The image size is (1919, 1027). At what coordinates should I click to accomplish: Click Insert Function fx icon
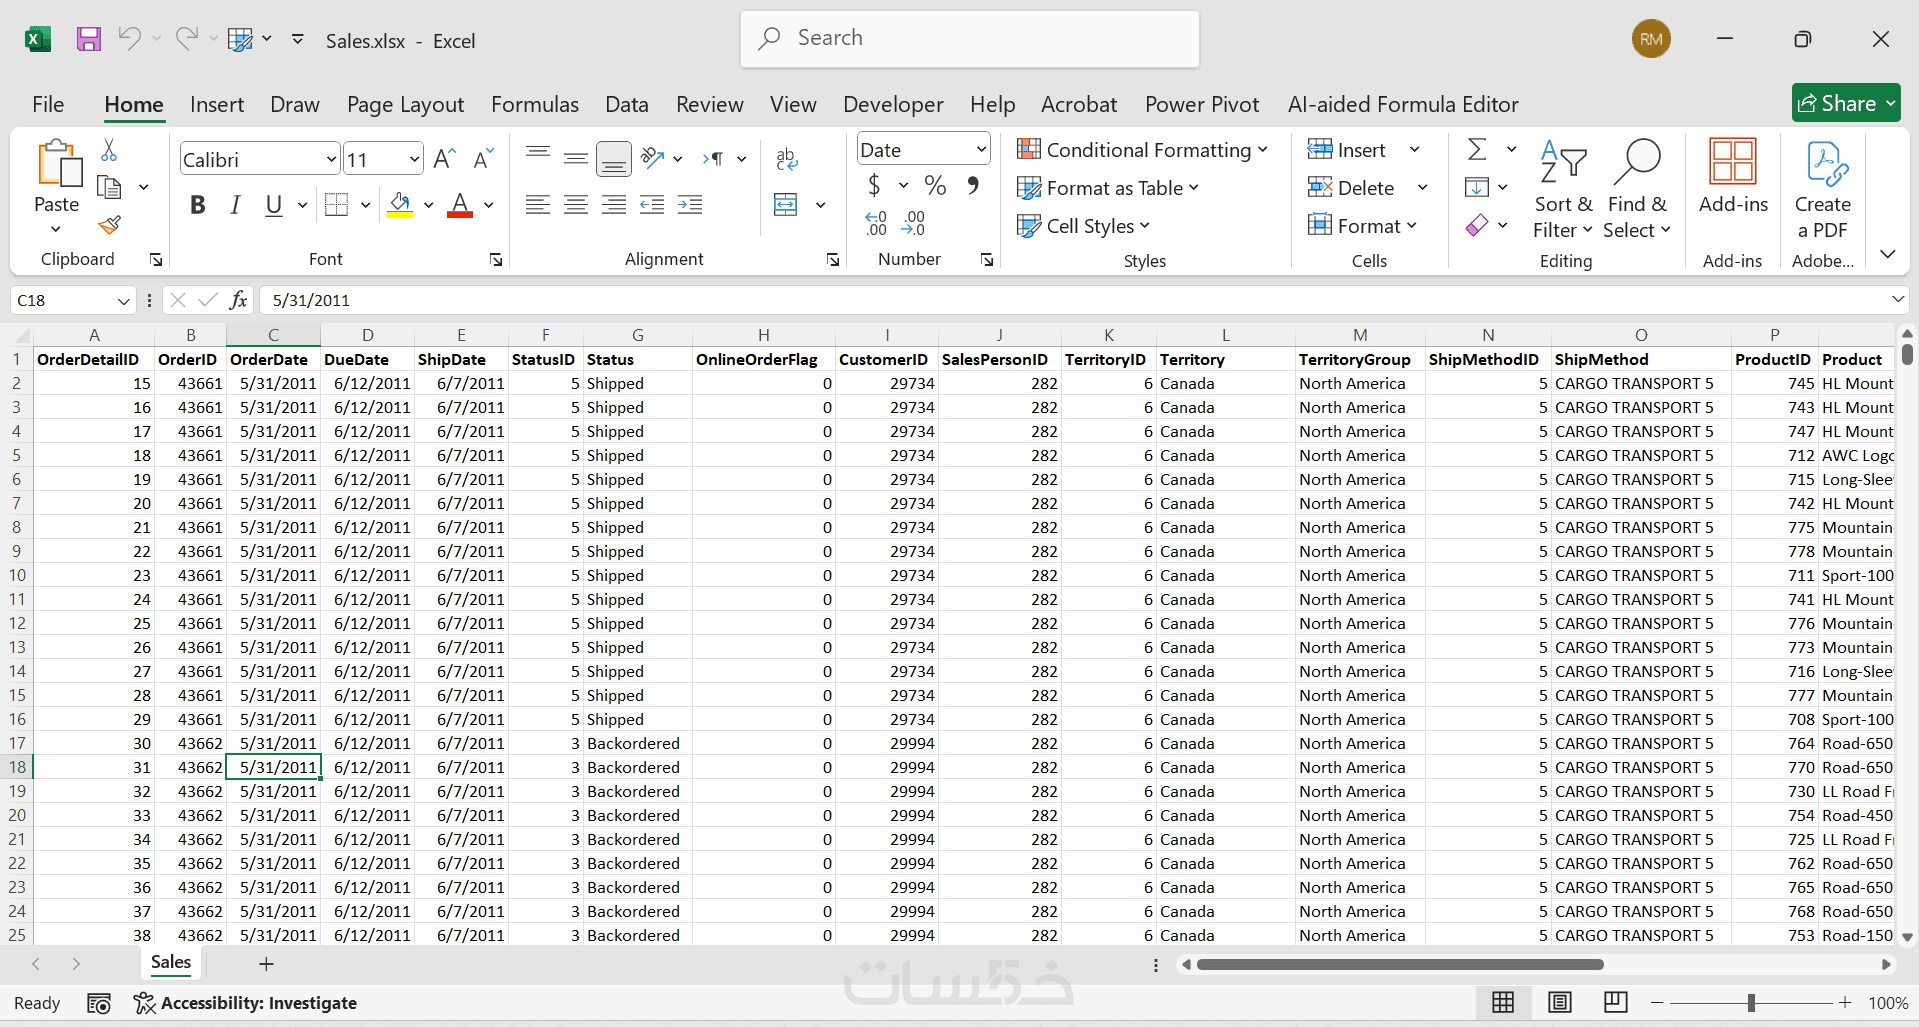[239, 300]
